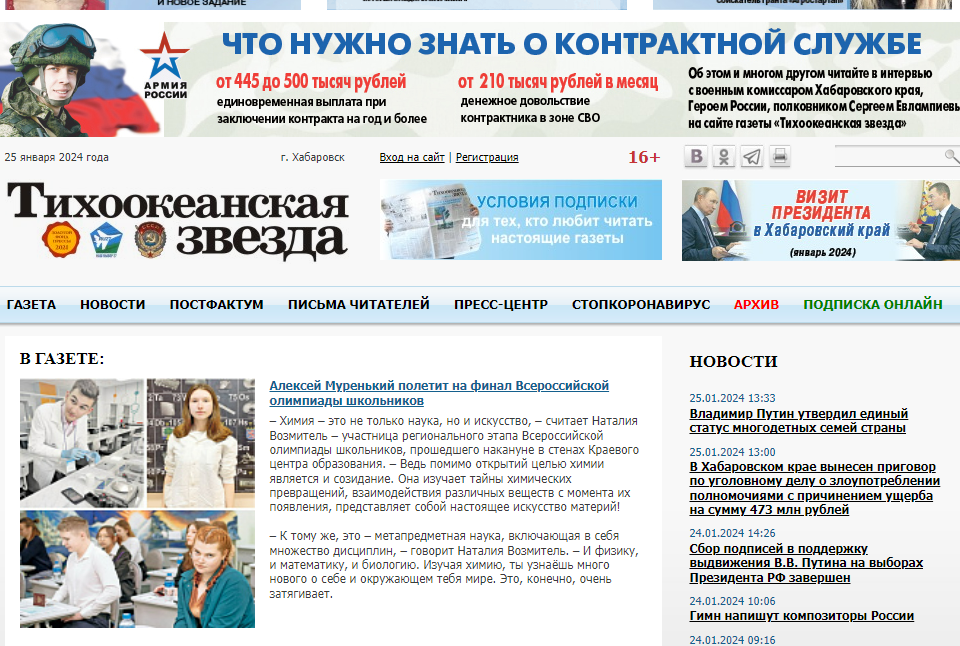This screenshot has width=960, height=646.
Task: Open news about signature collection for Putin
Action: tap(806, 563)
